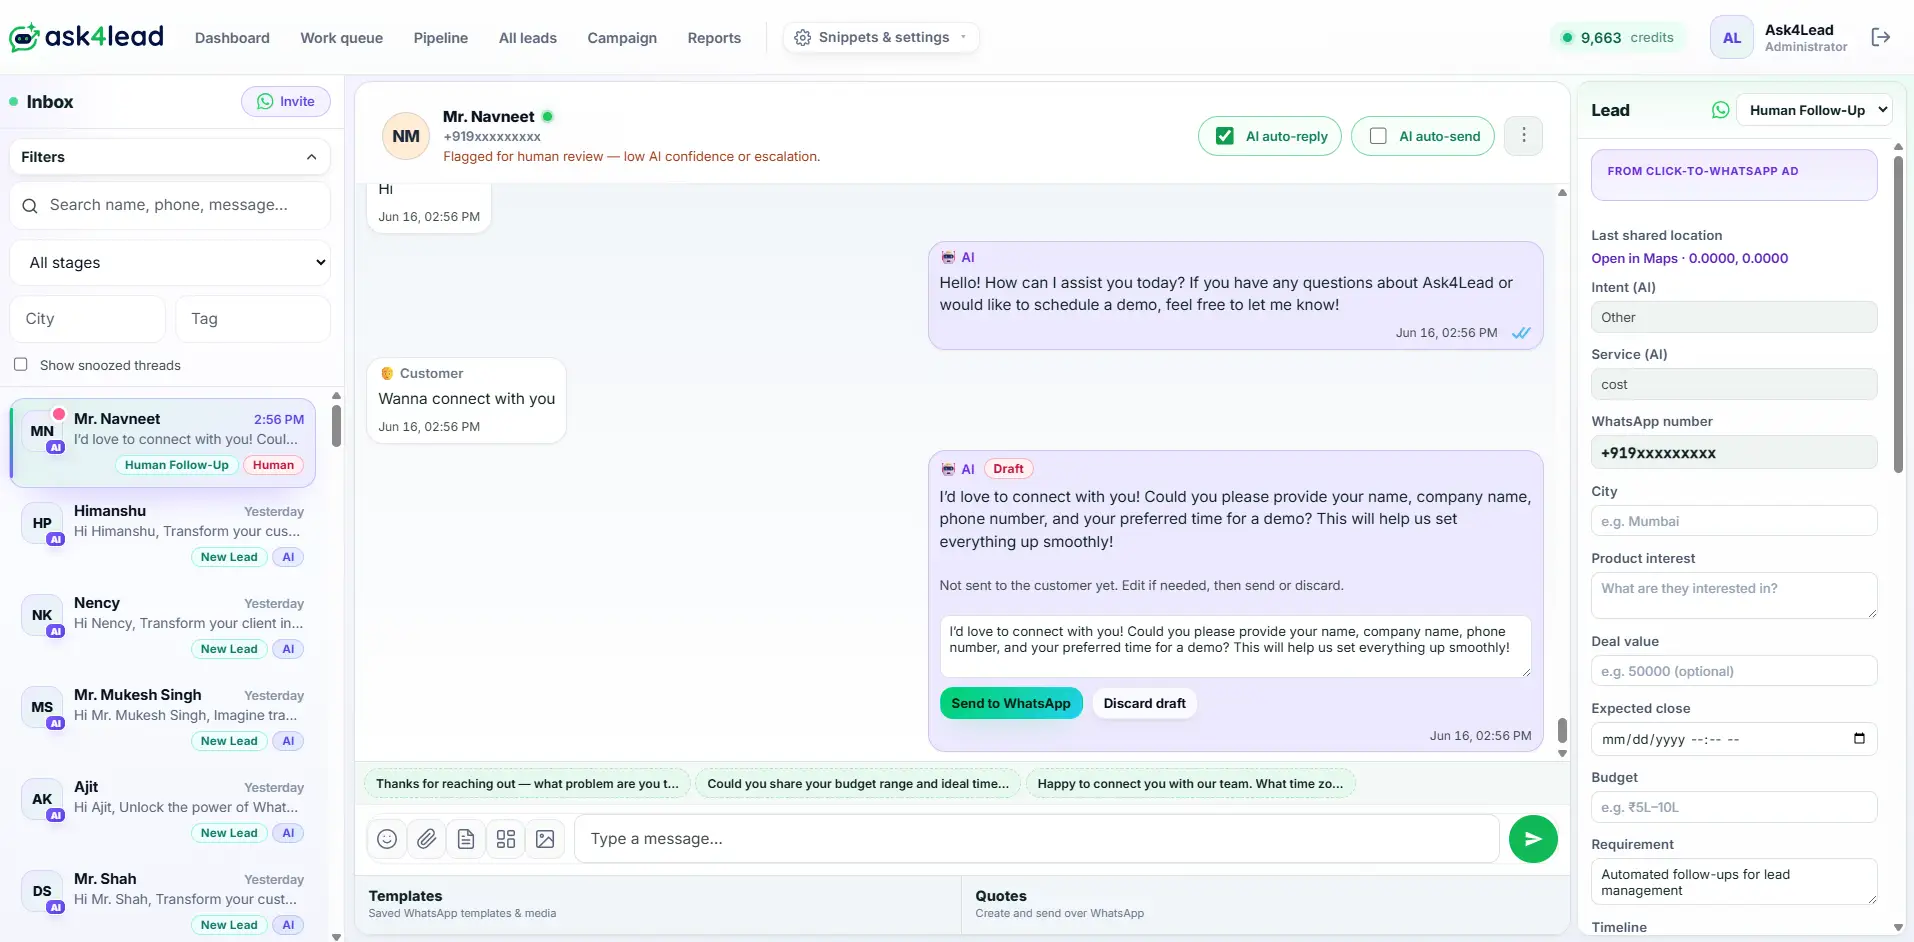Open the Reports page
Image resolution: width=1914 pixels, height=942 pixels.
click(x=714, y=38)
